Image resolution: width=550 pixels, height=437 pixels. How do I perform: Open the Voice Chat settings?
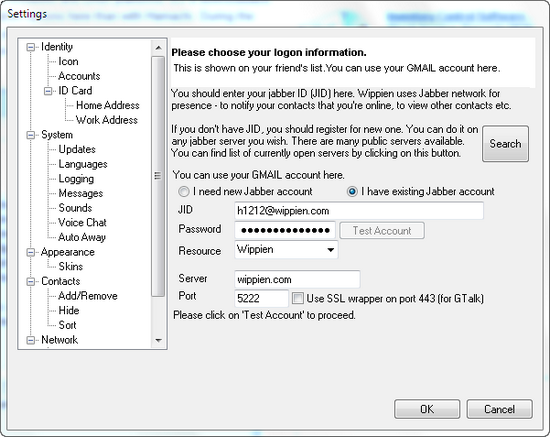[82, 223]
